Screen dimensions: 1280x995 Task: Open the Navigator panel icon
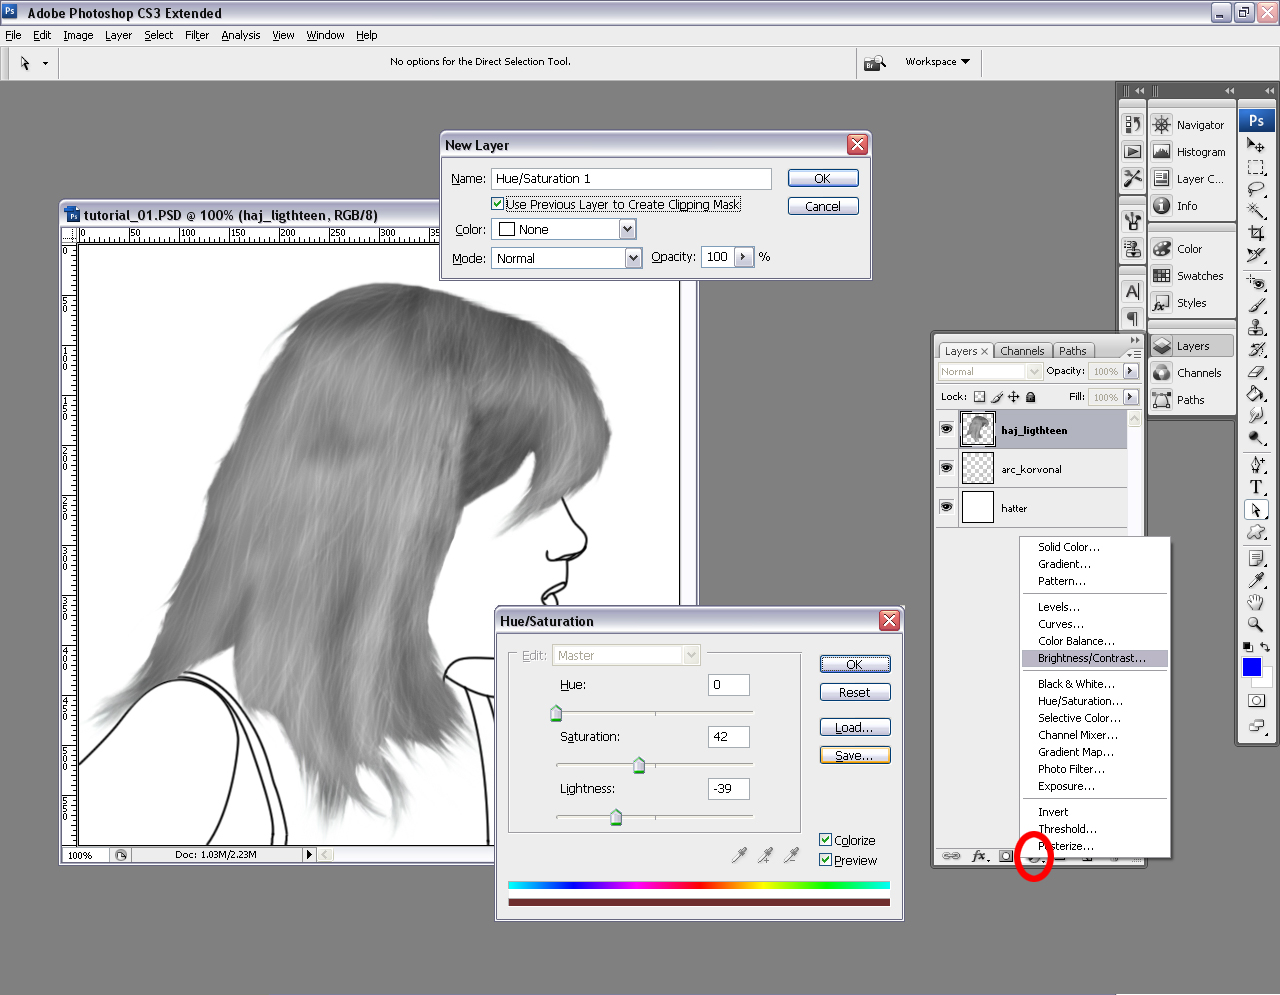(1162, 125)
